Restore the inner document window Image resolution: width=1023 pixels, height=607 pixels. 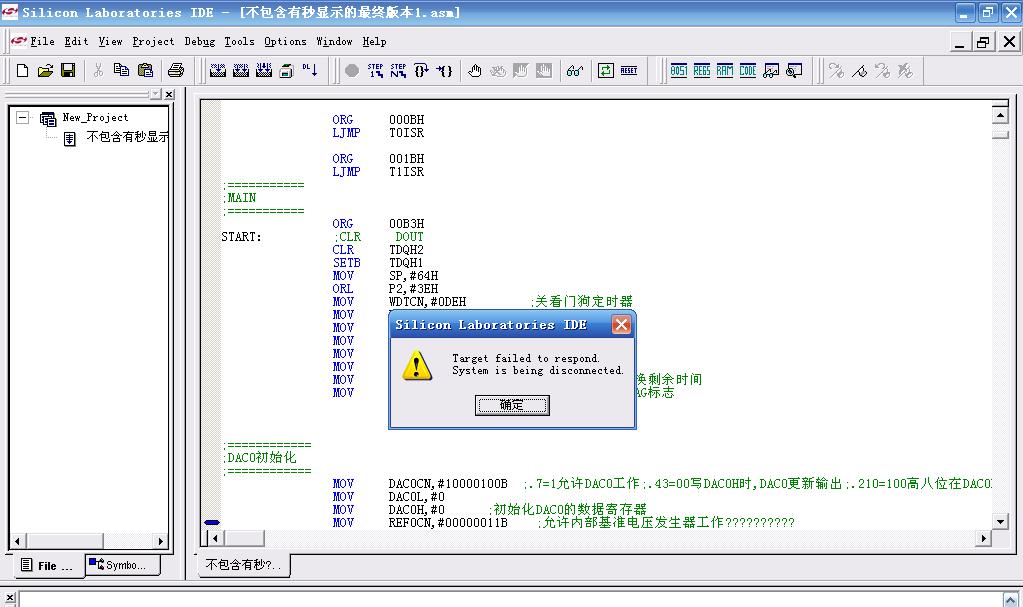pos(983,42)
